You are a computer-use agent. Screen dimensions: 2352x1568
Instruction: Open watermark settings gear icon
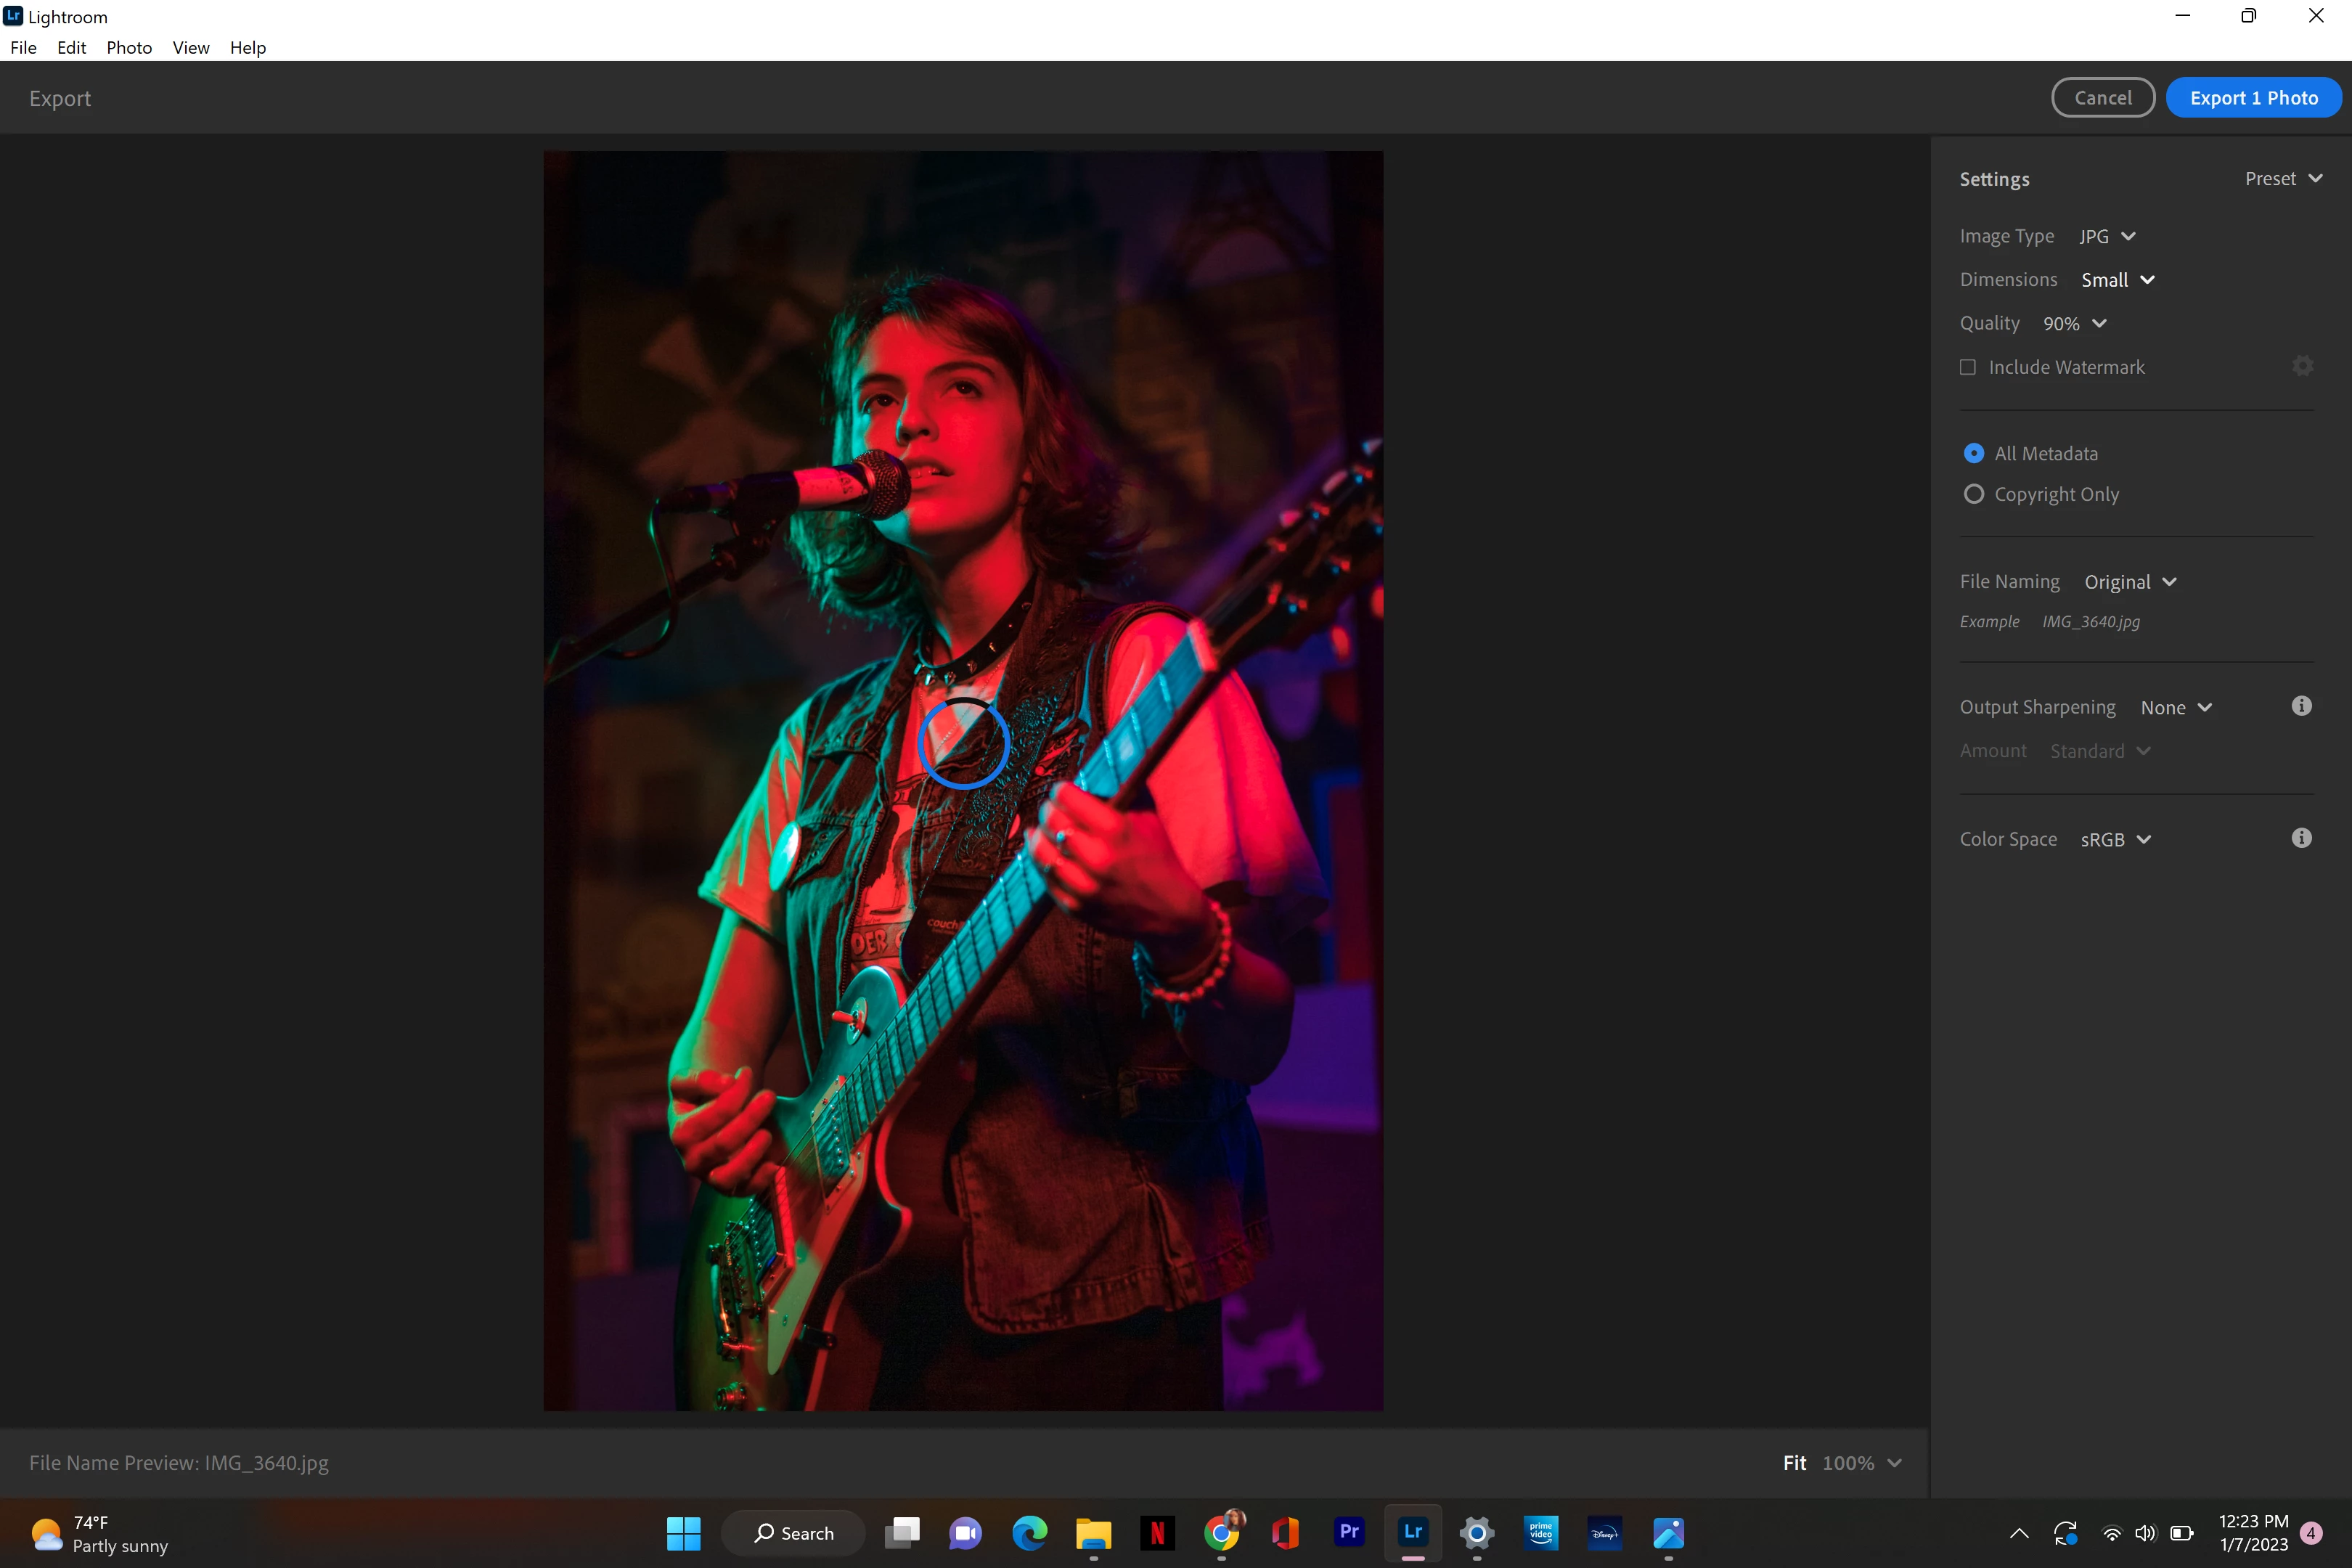2302,366
